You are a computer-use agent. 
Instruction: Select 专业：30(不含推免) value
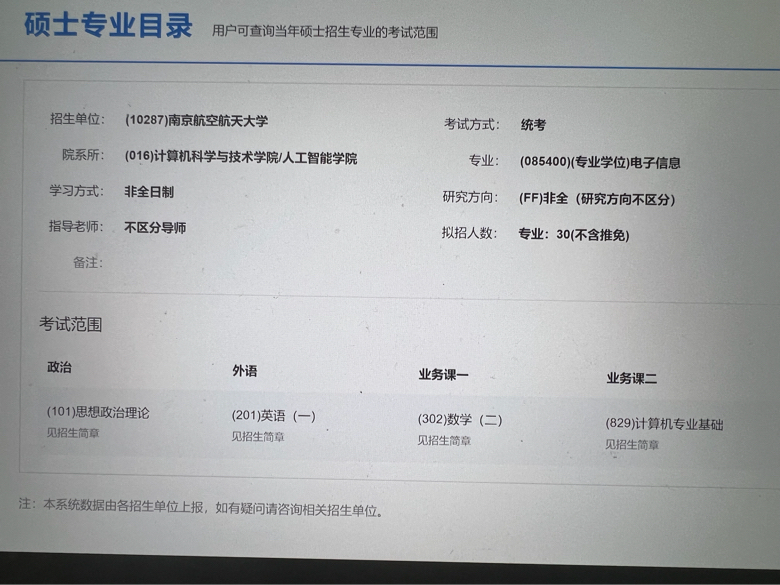pyautogui.click(x=574, y=234)
